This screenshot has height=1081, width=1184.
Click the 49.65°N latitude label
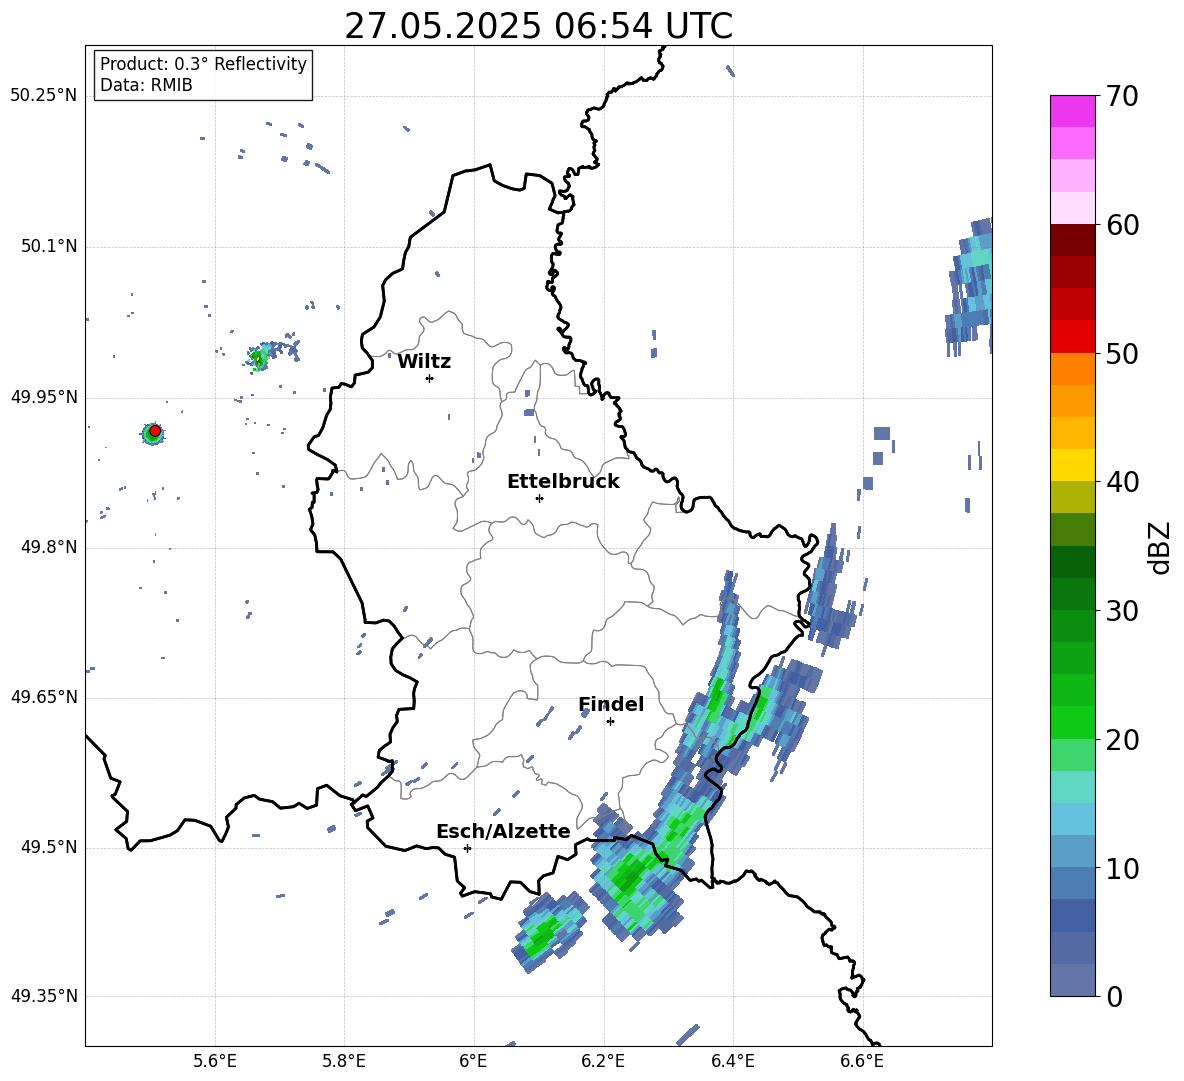pos(44,697)
